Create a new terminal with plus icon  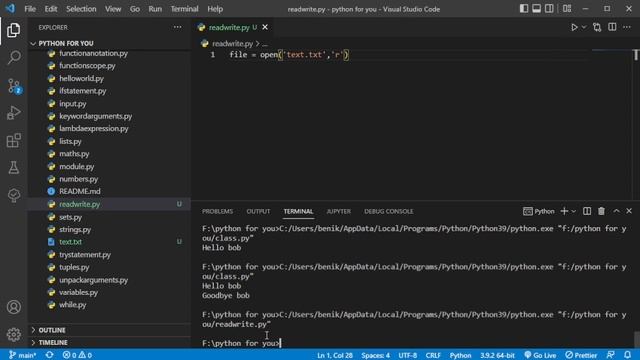click(564, 211)
